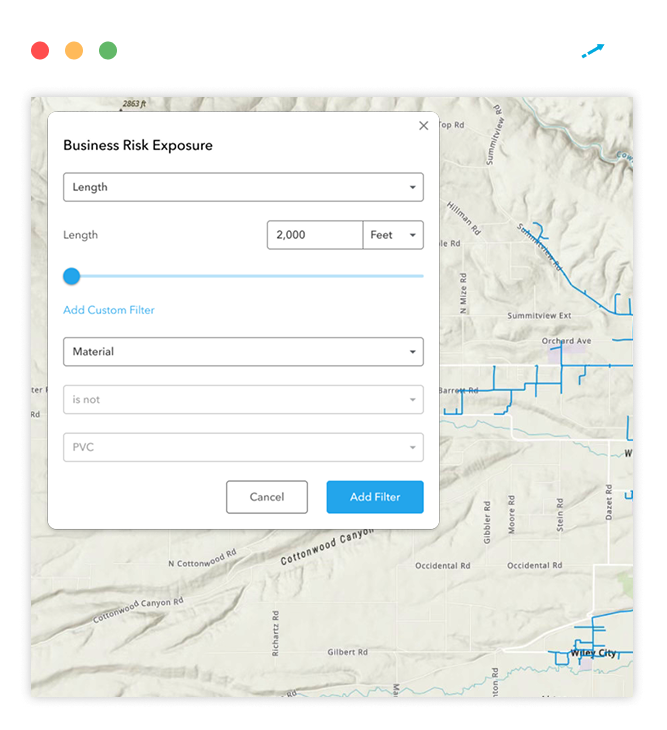This screenshot has height=730, width=667.
Task: Click the Add Custom Filter link
Action: (x=108, y=310)
